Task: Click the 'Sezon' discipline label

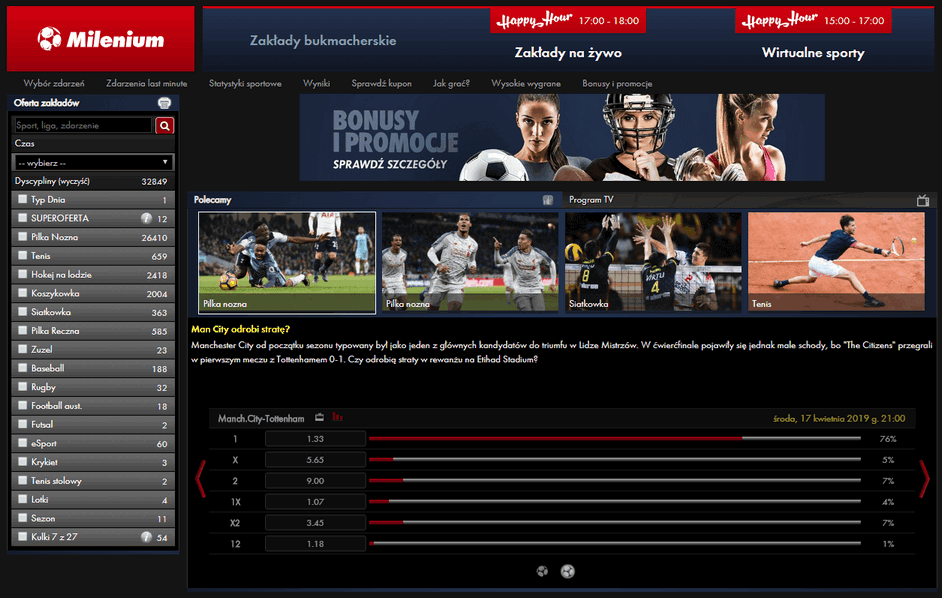Action: [x=43, y=518]
